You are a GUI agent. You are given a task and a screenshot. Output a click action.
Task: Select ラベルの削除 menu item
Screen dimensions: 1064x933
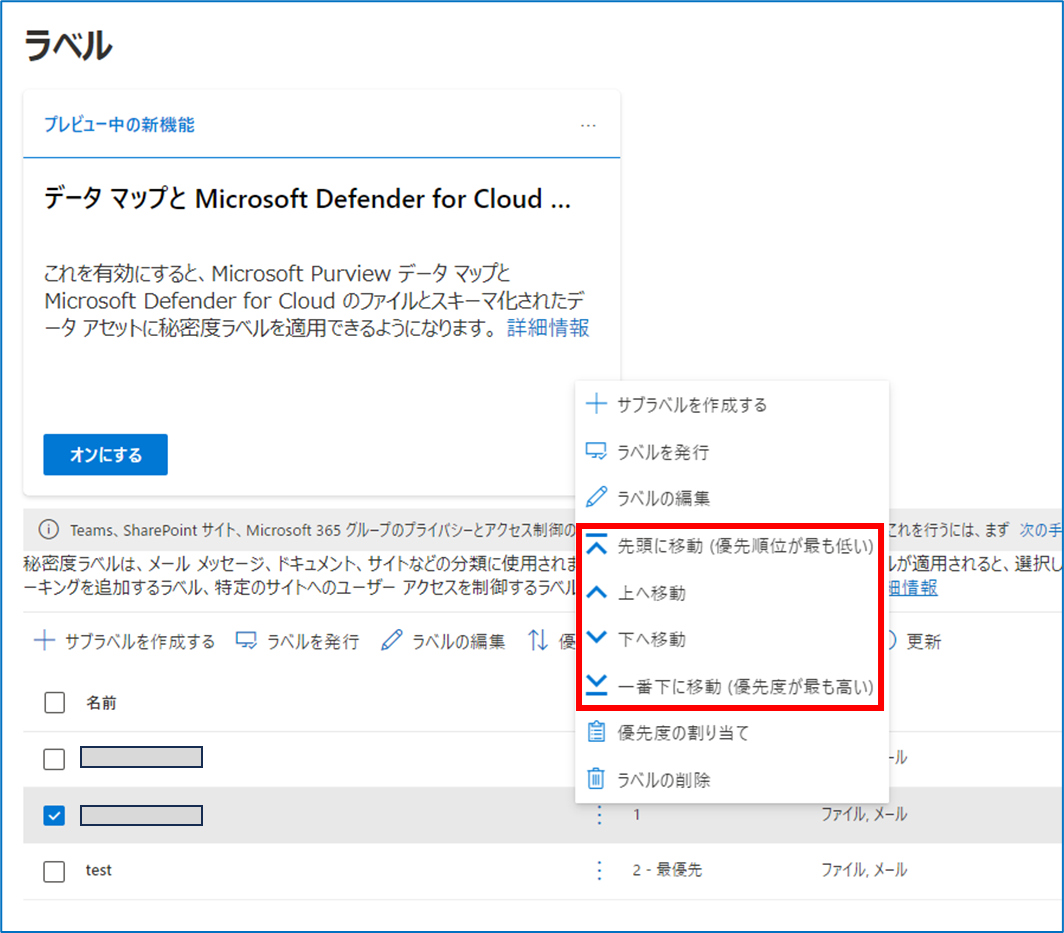732,779
